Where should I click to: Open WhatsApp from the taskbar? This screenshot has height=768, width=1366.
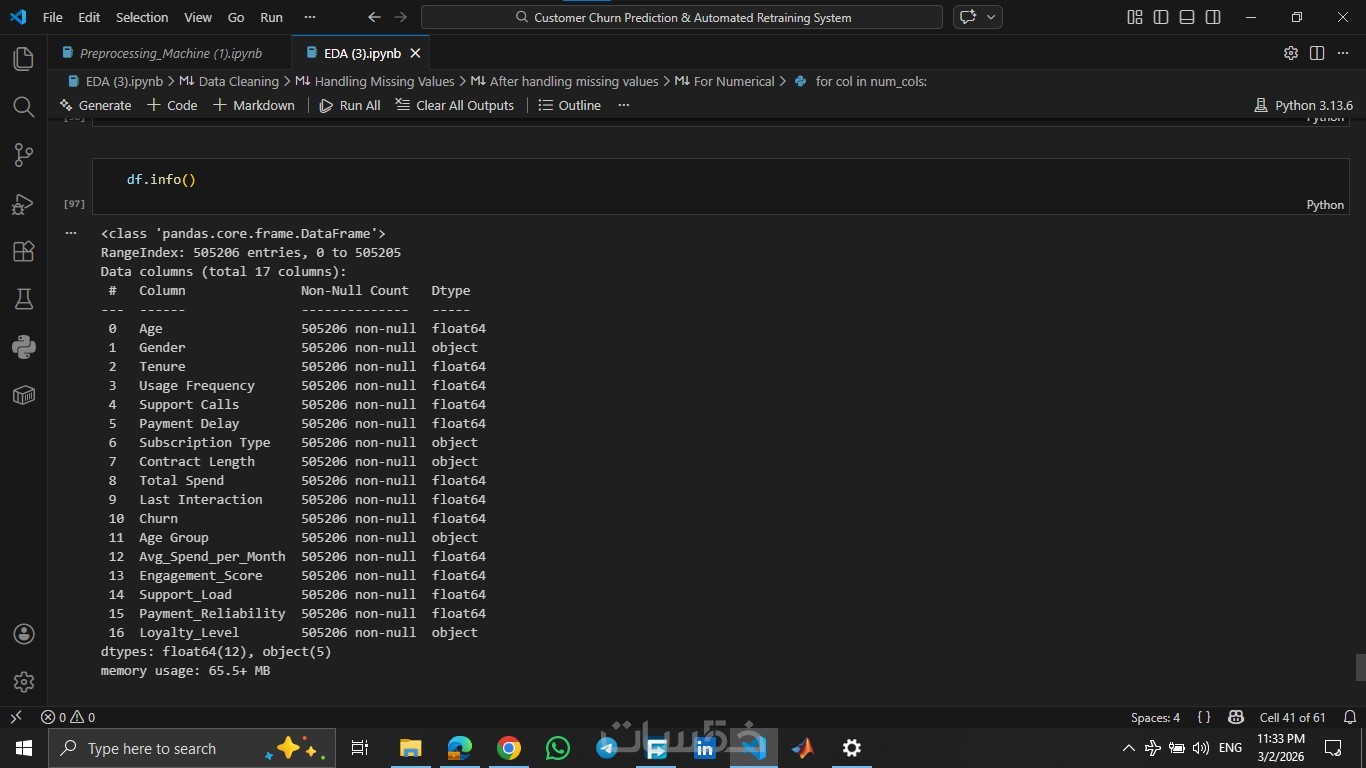pyautogui.click(x=558, y=748)
